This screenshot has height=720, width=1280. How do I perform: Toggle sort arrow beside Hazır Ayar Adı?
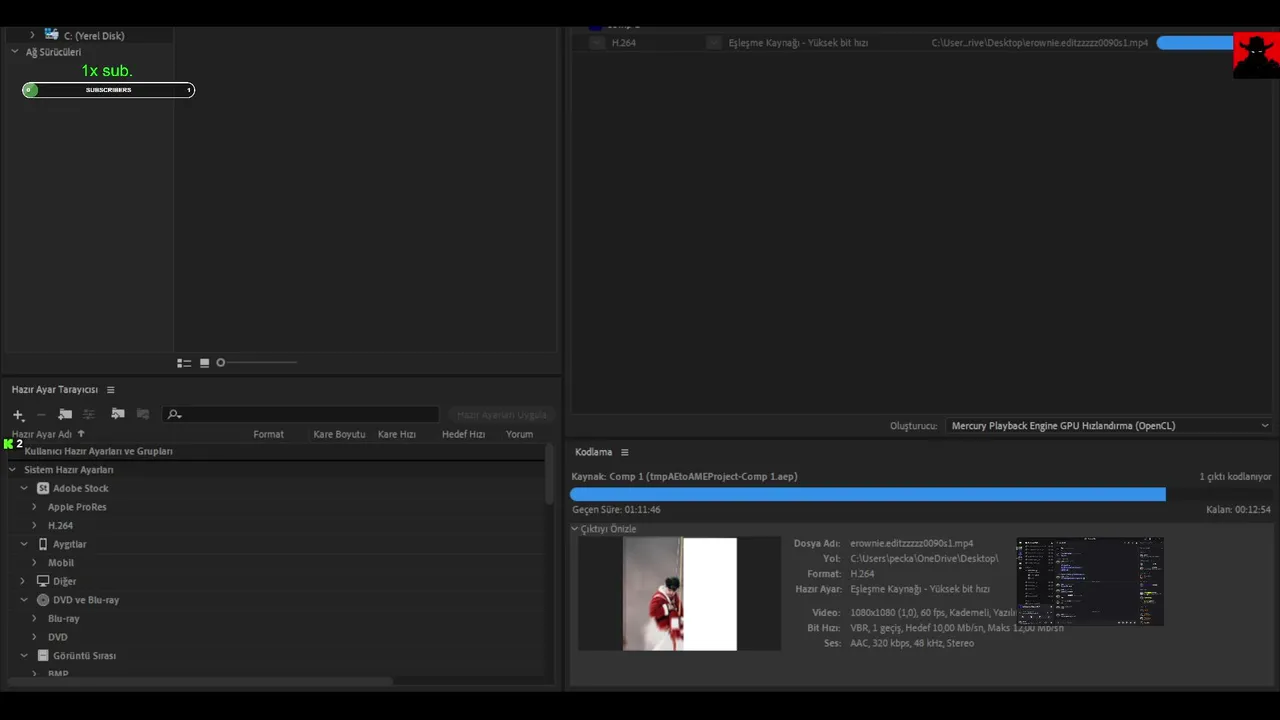point(81,434)
